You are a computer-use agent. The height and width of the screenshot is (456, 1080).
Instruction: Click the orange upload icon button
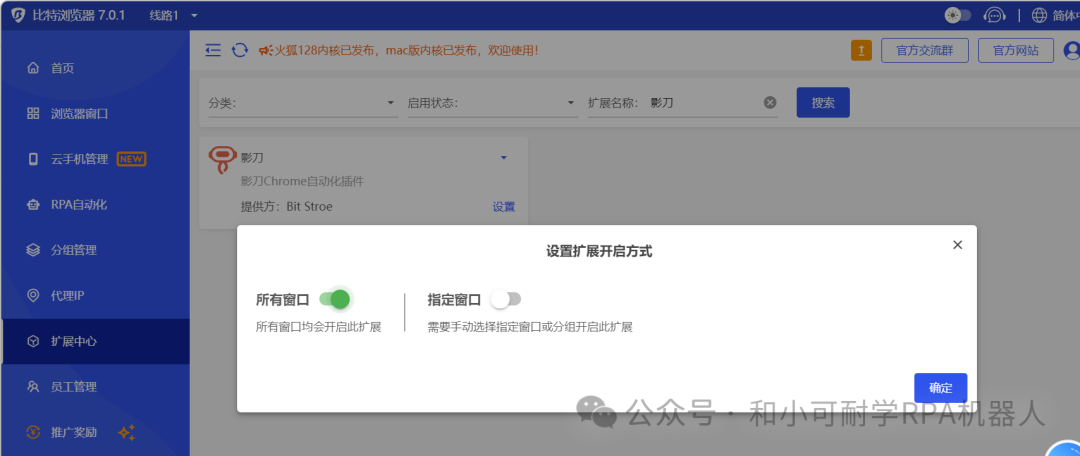coord(861,50)
